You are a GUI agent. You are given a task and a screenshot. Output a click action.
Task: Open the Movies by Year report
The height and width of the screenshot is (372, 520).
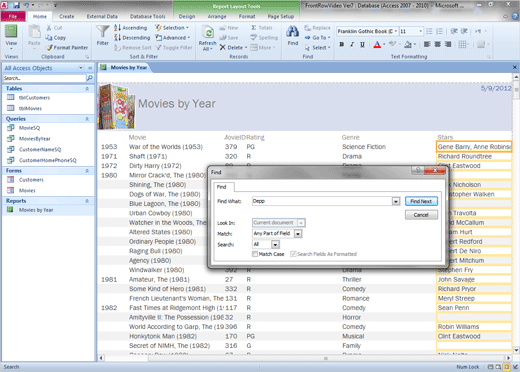[36, 210]
